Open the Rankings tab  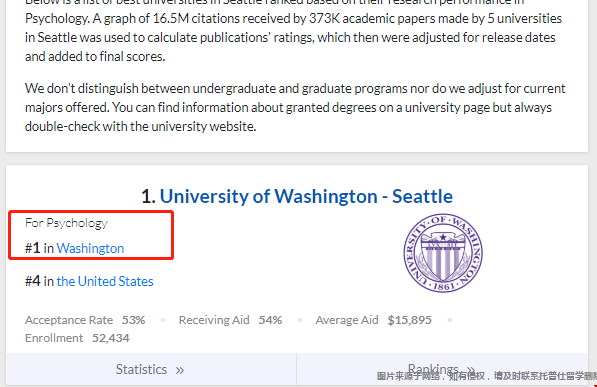coord(442,369)
